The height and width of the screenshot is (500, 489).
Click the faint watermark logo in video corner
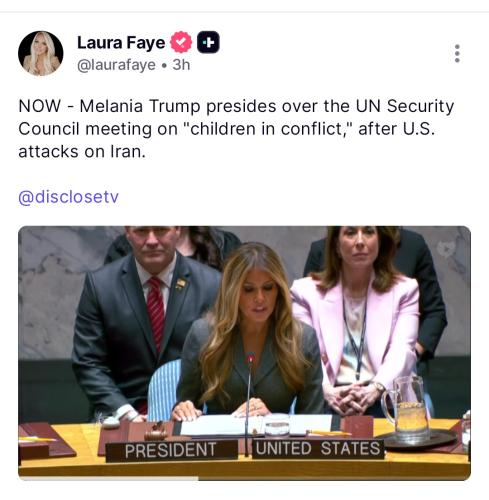tap(447, 248)
